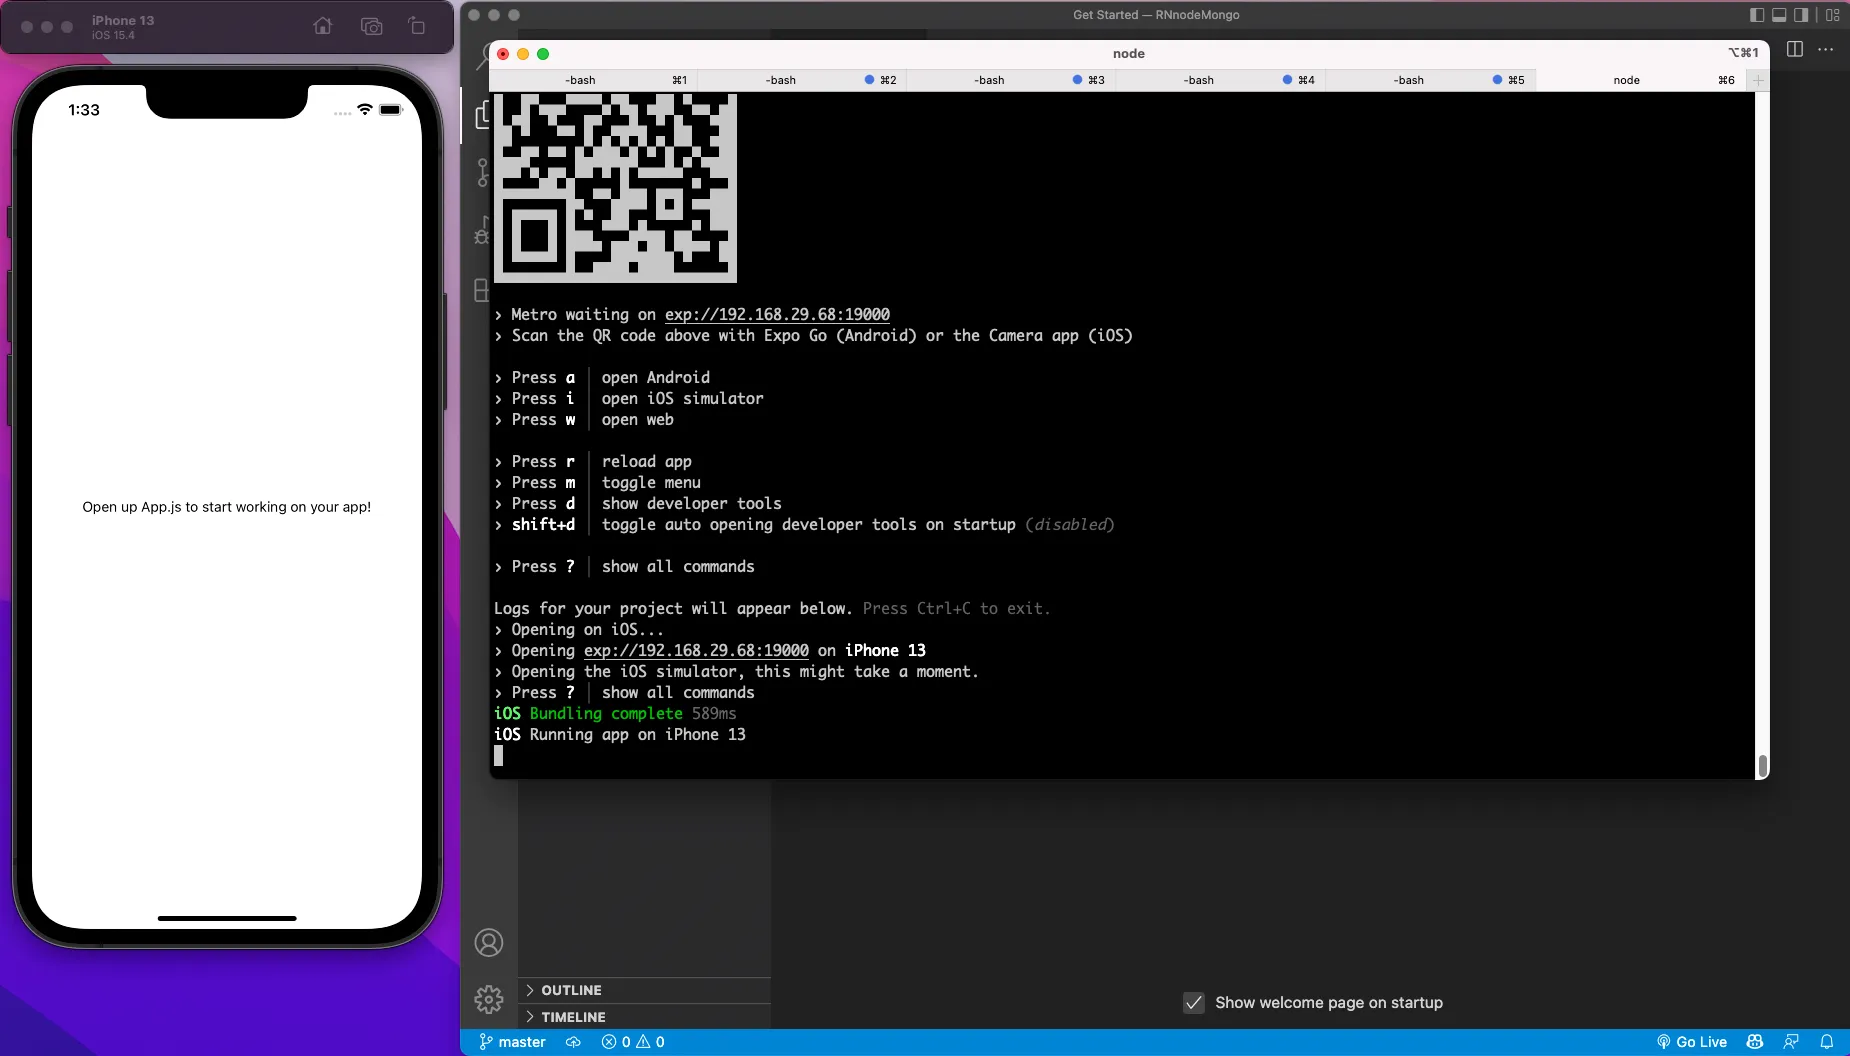The image size is (1850, 1056).
Task: Click the Simulator Home button icon
Action: click(322, 26)
